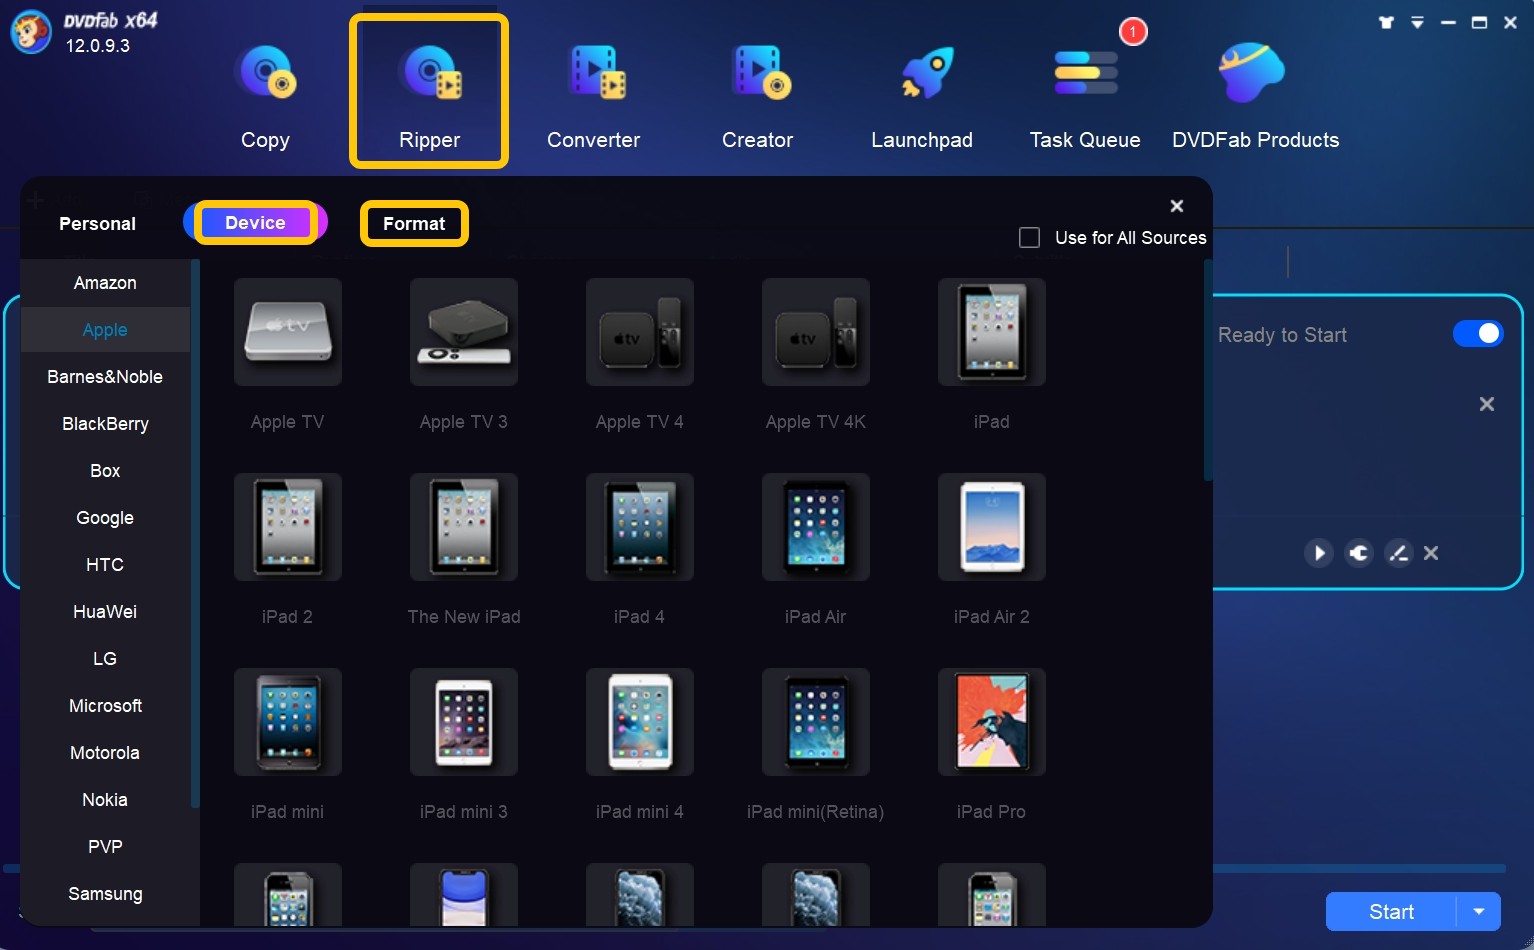This screenshot has width=1534, height=950.
Task: Close the profile selection panel
Action: tap(1177, 206)
